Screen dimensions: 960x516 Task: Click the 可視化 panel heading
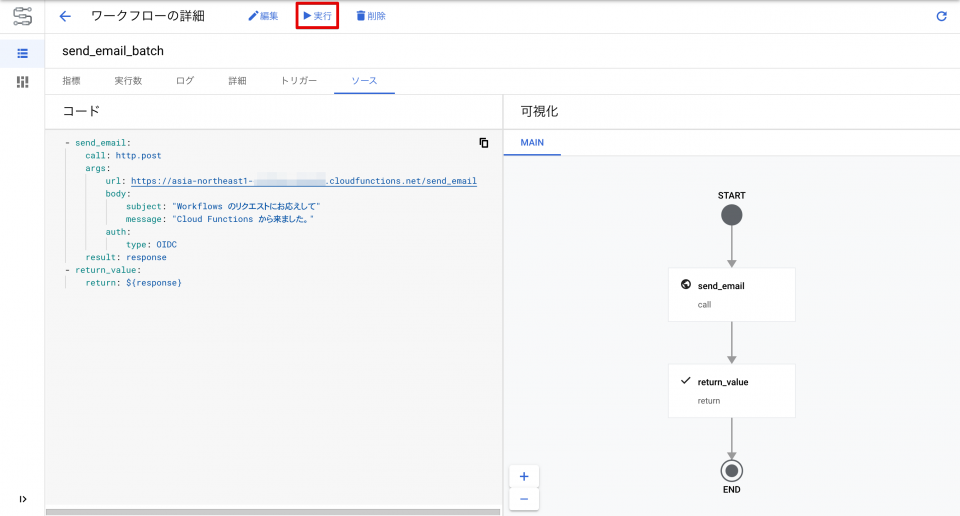coord(539,111)
